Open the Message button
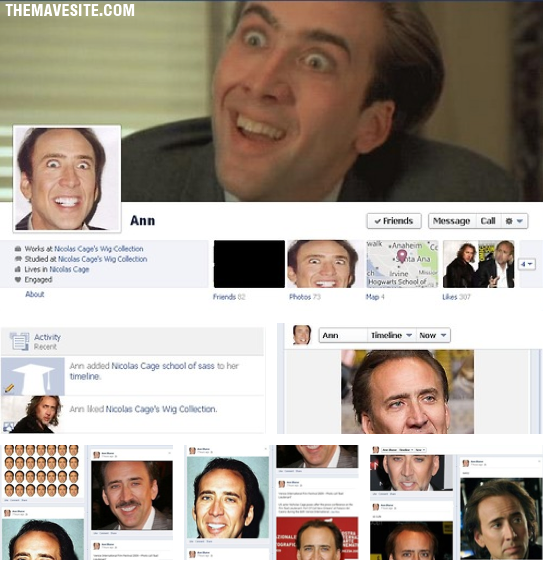This screenshot has width=543, height=567. point(452,221)
